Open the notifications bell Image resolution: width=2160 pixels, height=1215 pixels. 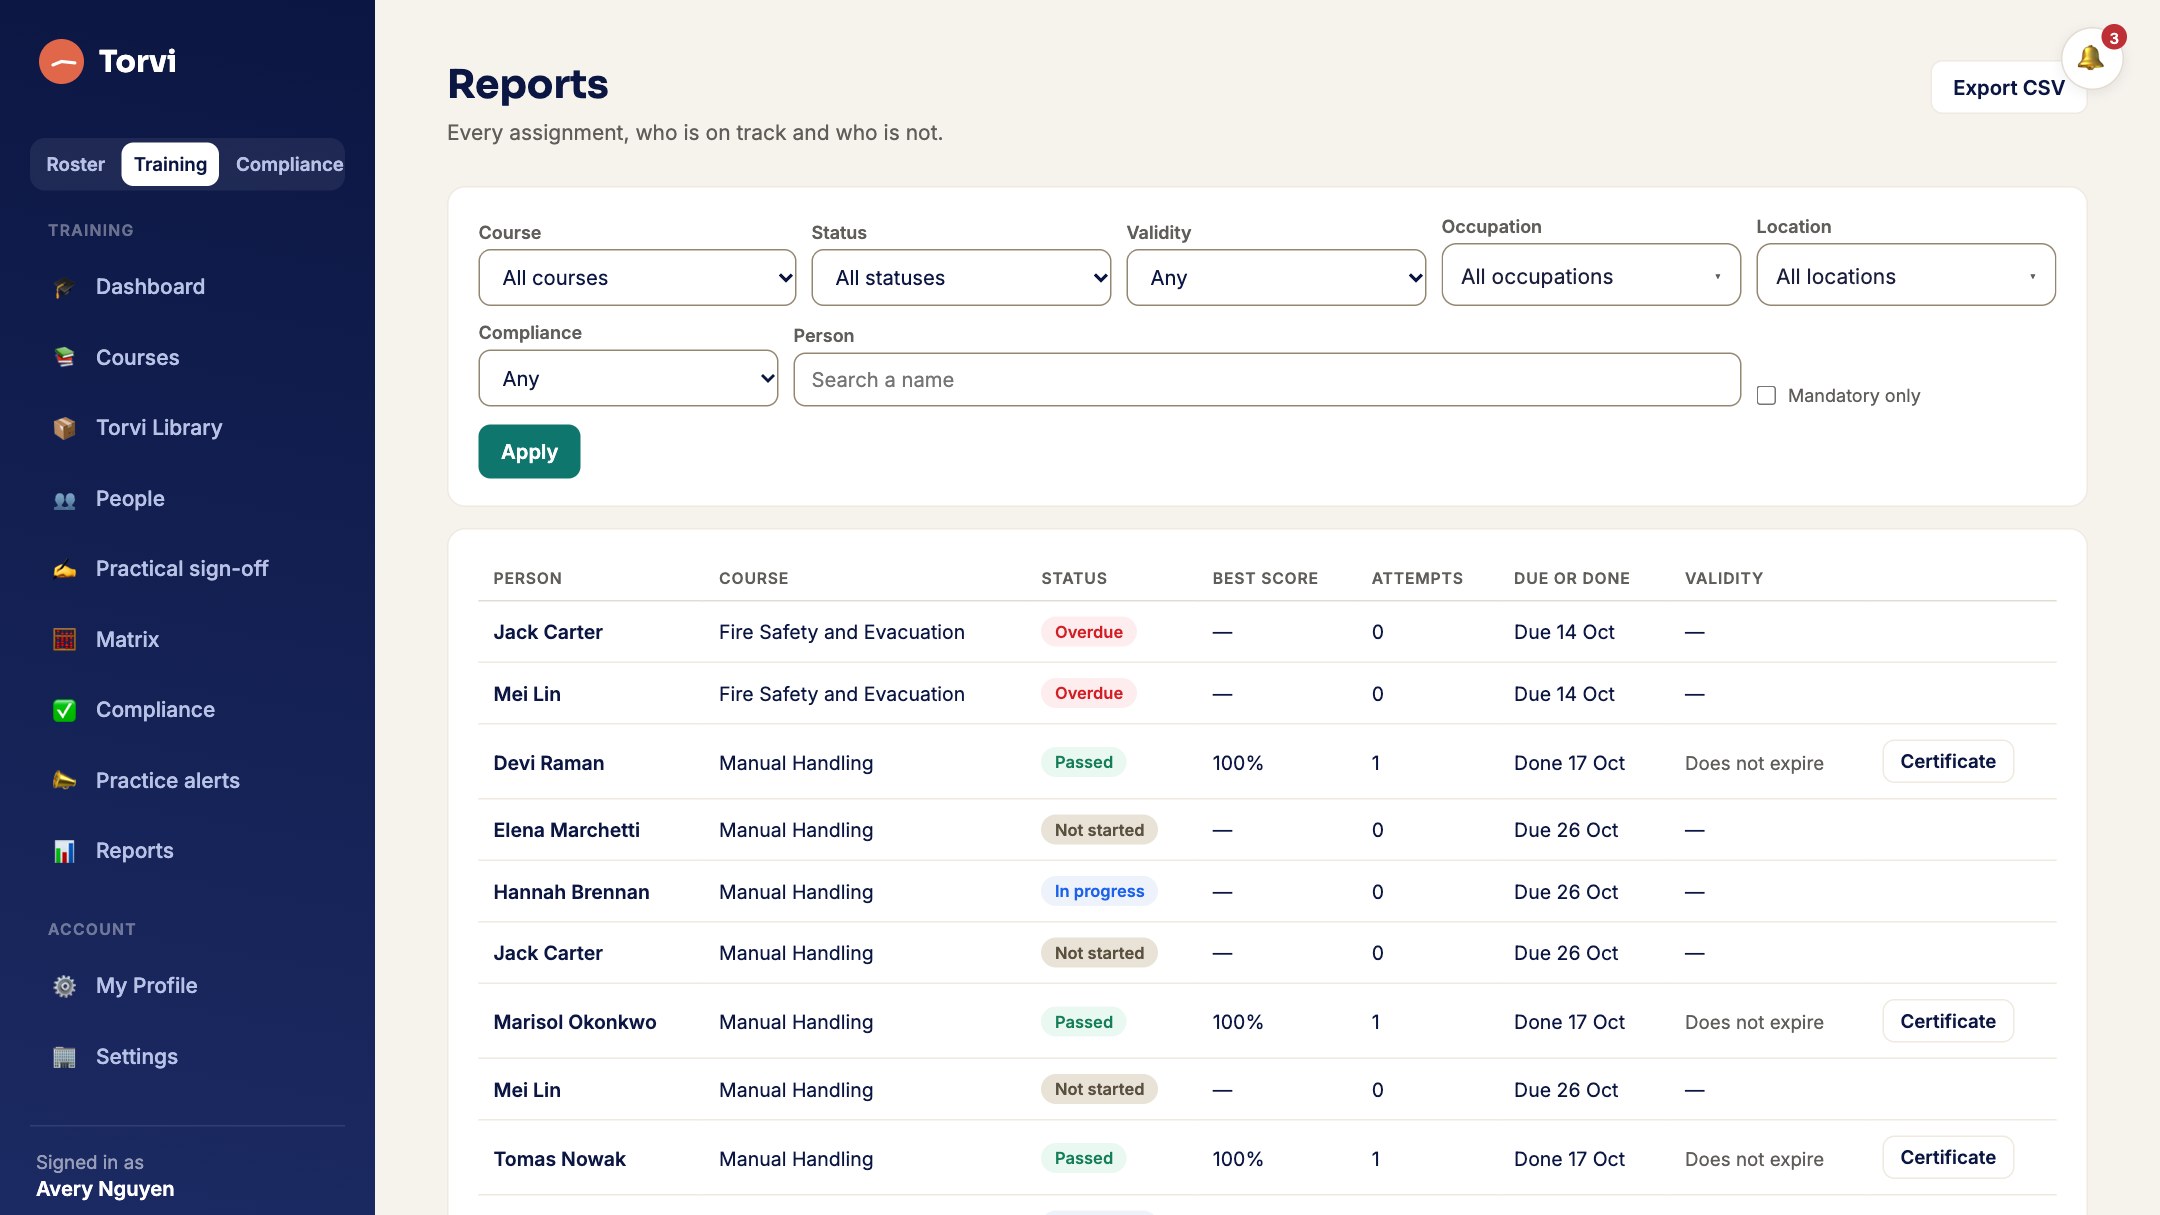click(x=2091, y=58)
